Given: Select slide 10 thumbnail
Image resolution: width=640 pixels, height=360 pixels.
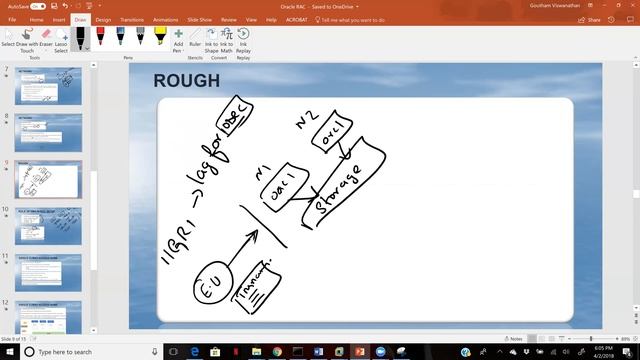Looking at the screenshot, I should pos(48,226).
